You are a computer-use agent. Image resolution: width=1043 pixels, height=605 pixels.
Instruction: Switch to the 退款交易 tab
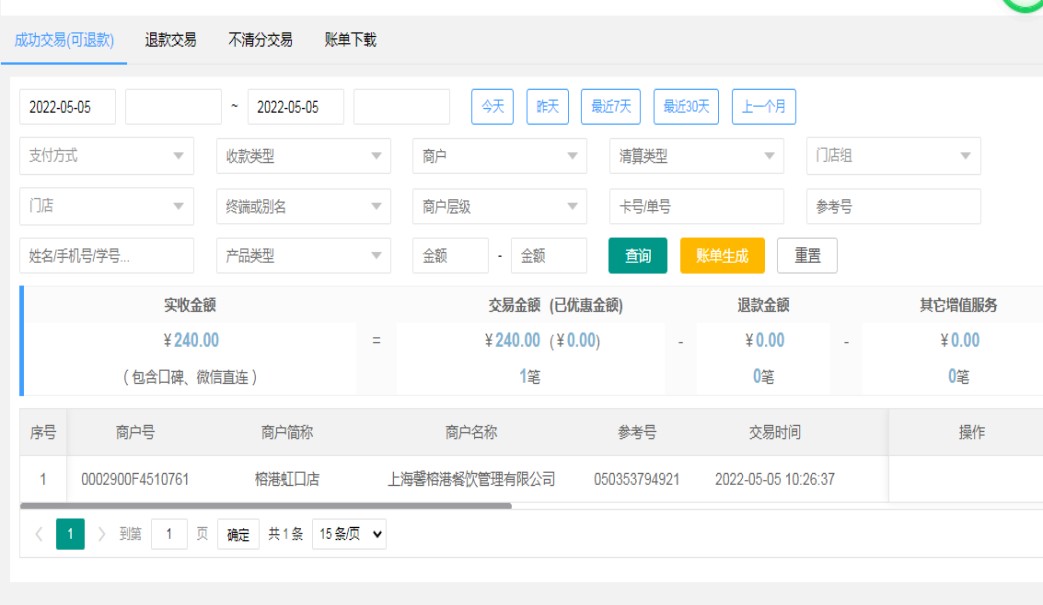point(170,40)
